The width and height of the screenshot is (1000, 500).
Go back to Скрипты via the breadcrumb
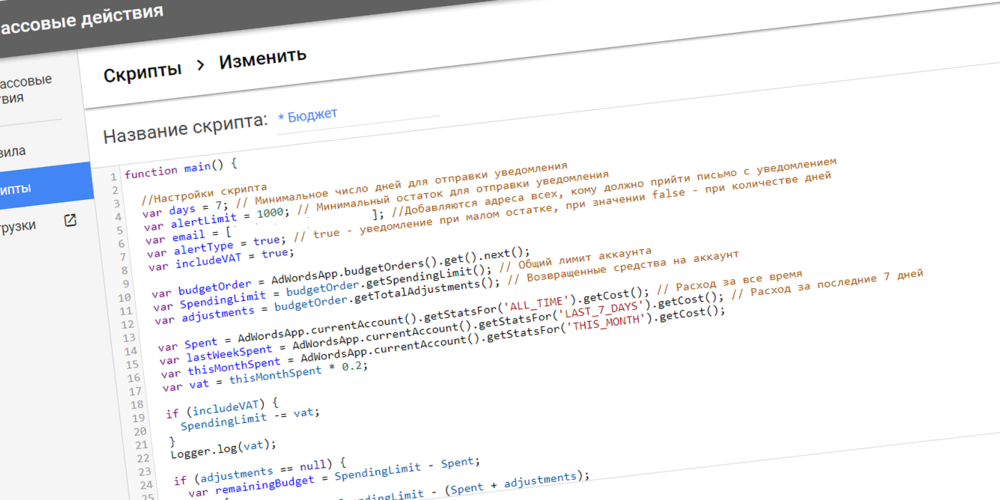point(143,69)
